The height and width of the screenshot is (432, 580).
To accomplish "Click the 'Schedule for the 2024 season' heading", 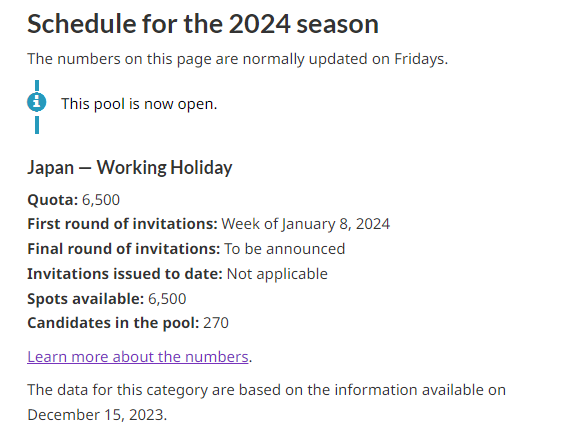I will coord(203,24).
